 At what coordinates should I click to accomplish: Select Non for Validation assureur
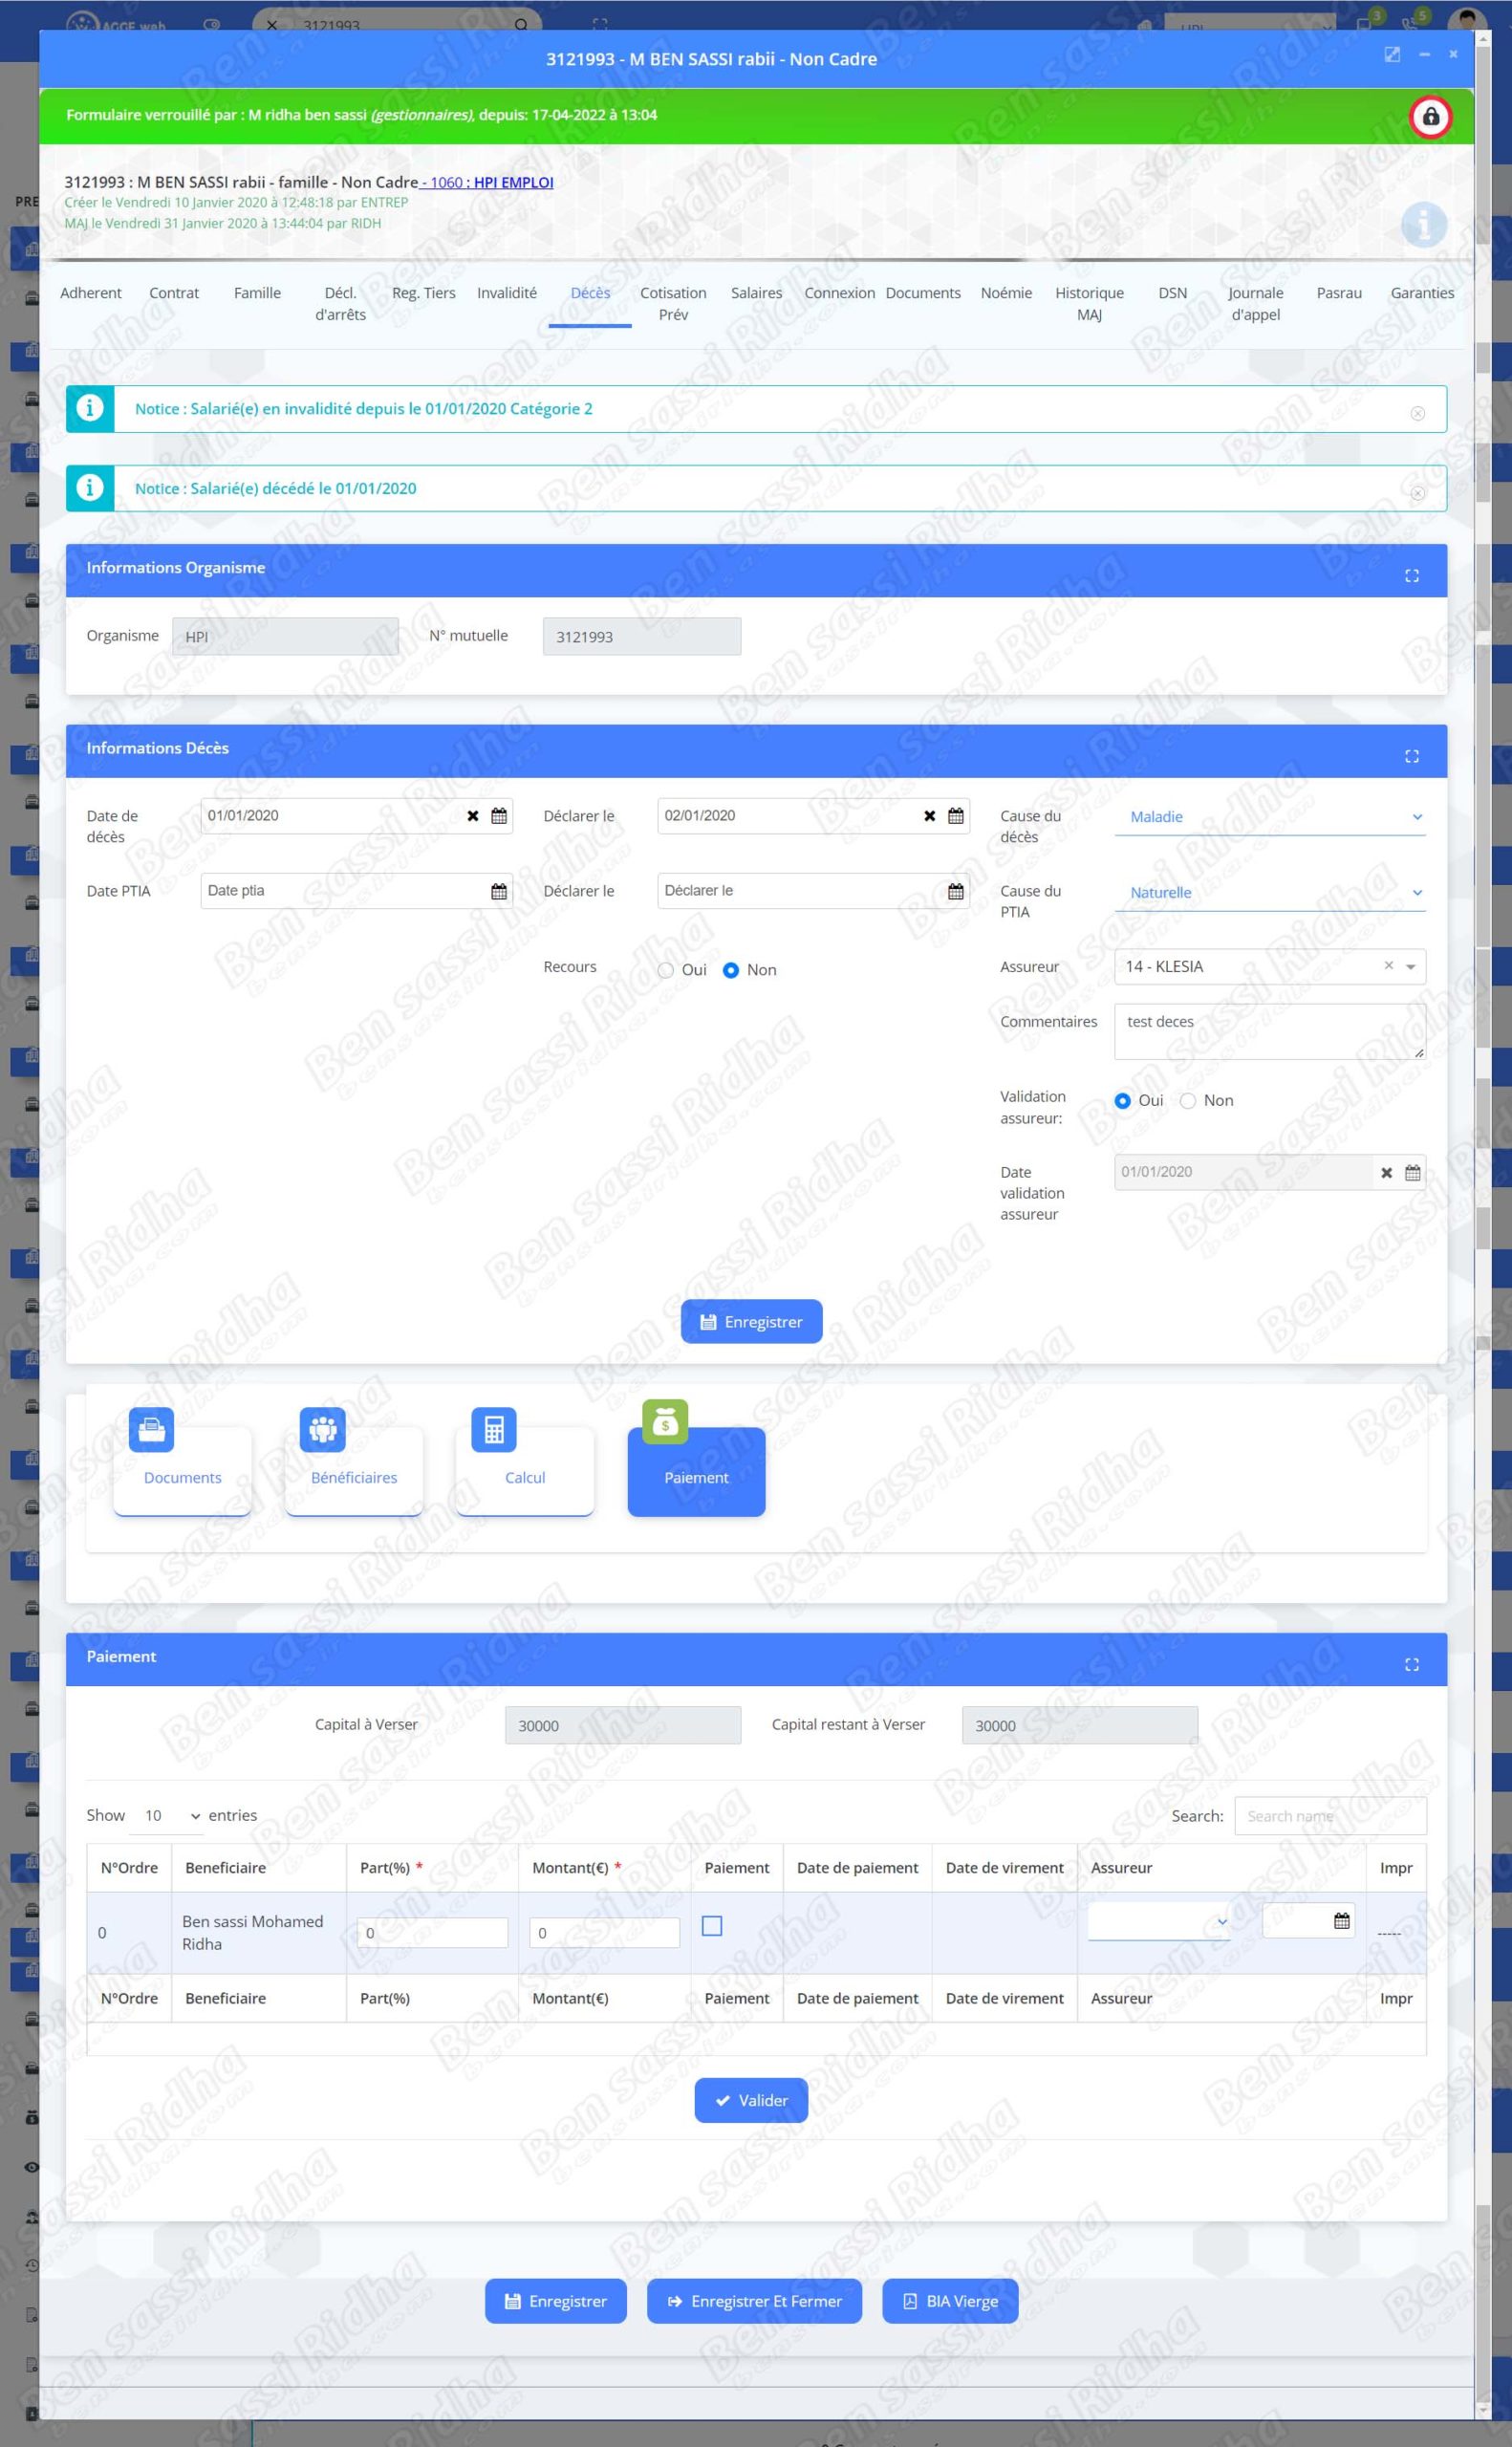[x=1188, y=1100]
